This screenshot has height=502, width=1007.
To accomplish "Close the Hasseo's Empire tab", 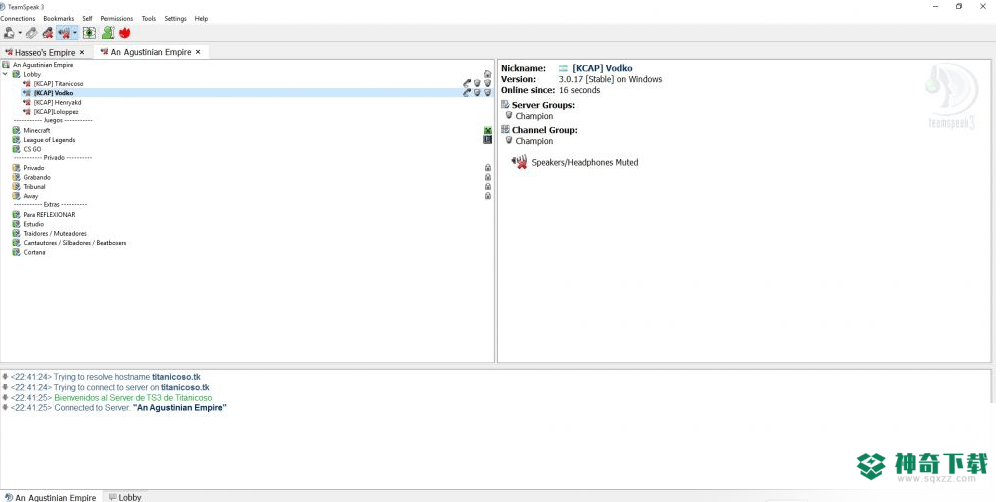I will point(82,52).
